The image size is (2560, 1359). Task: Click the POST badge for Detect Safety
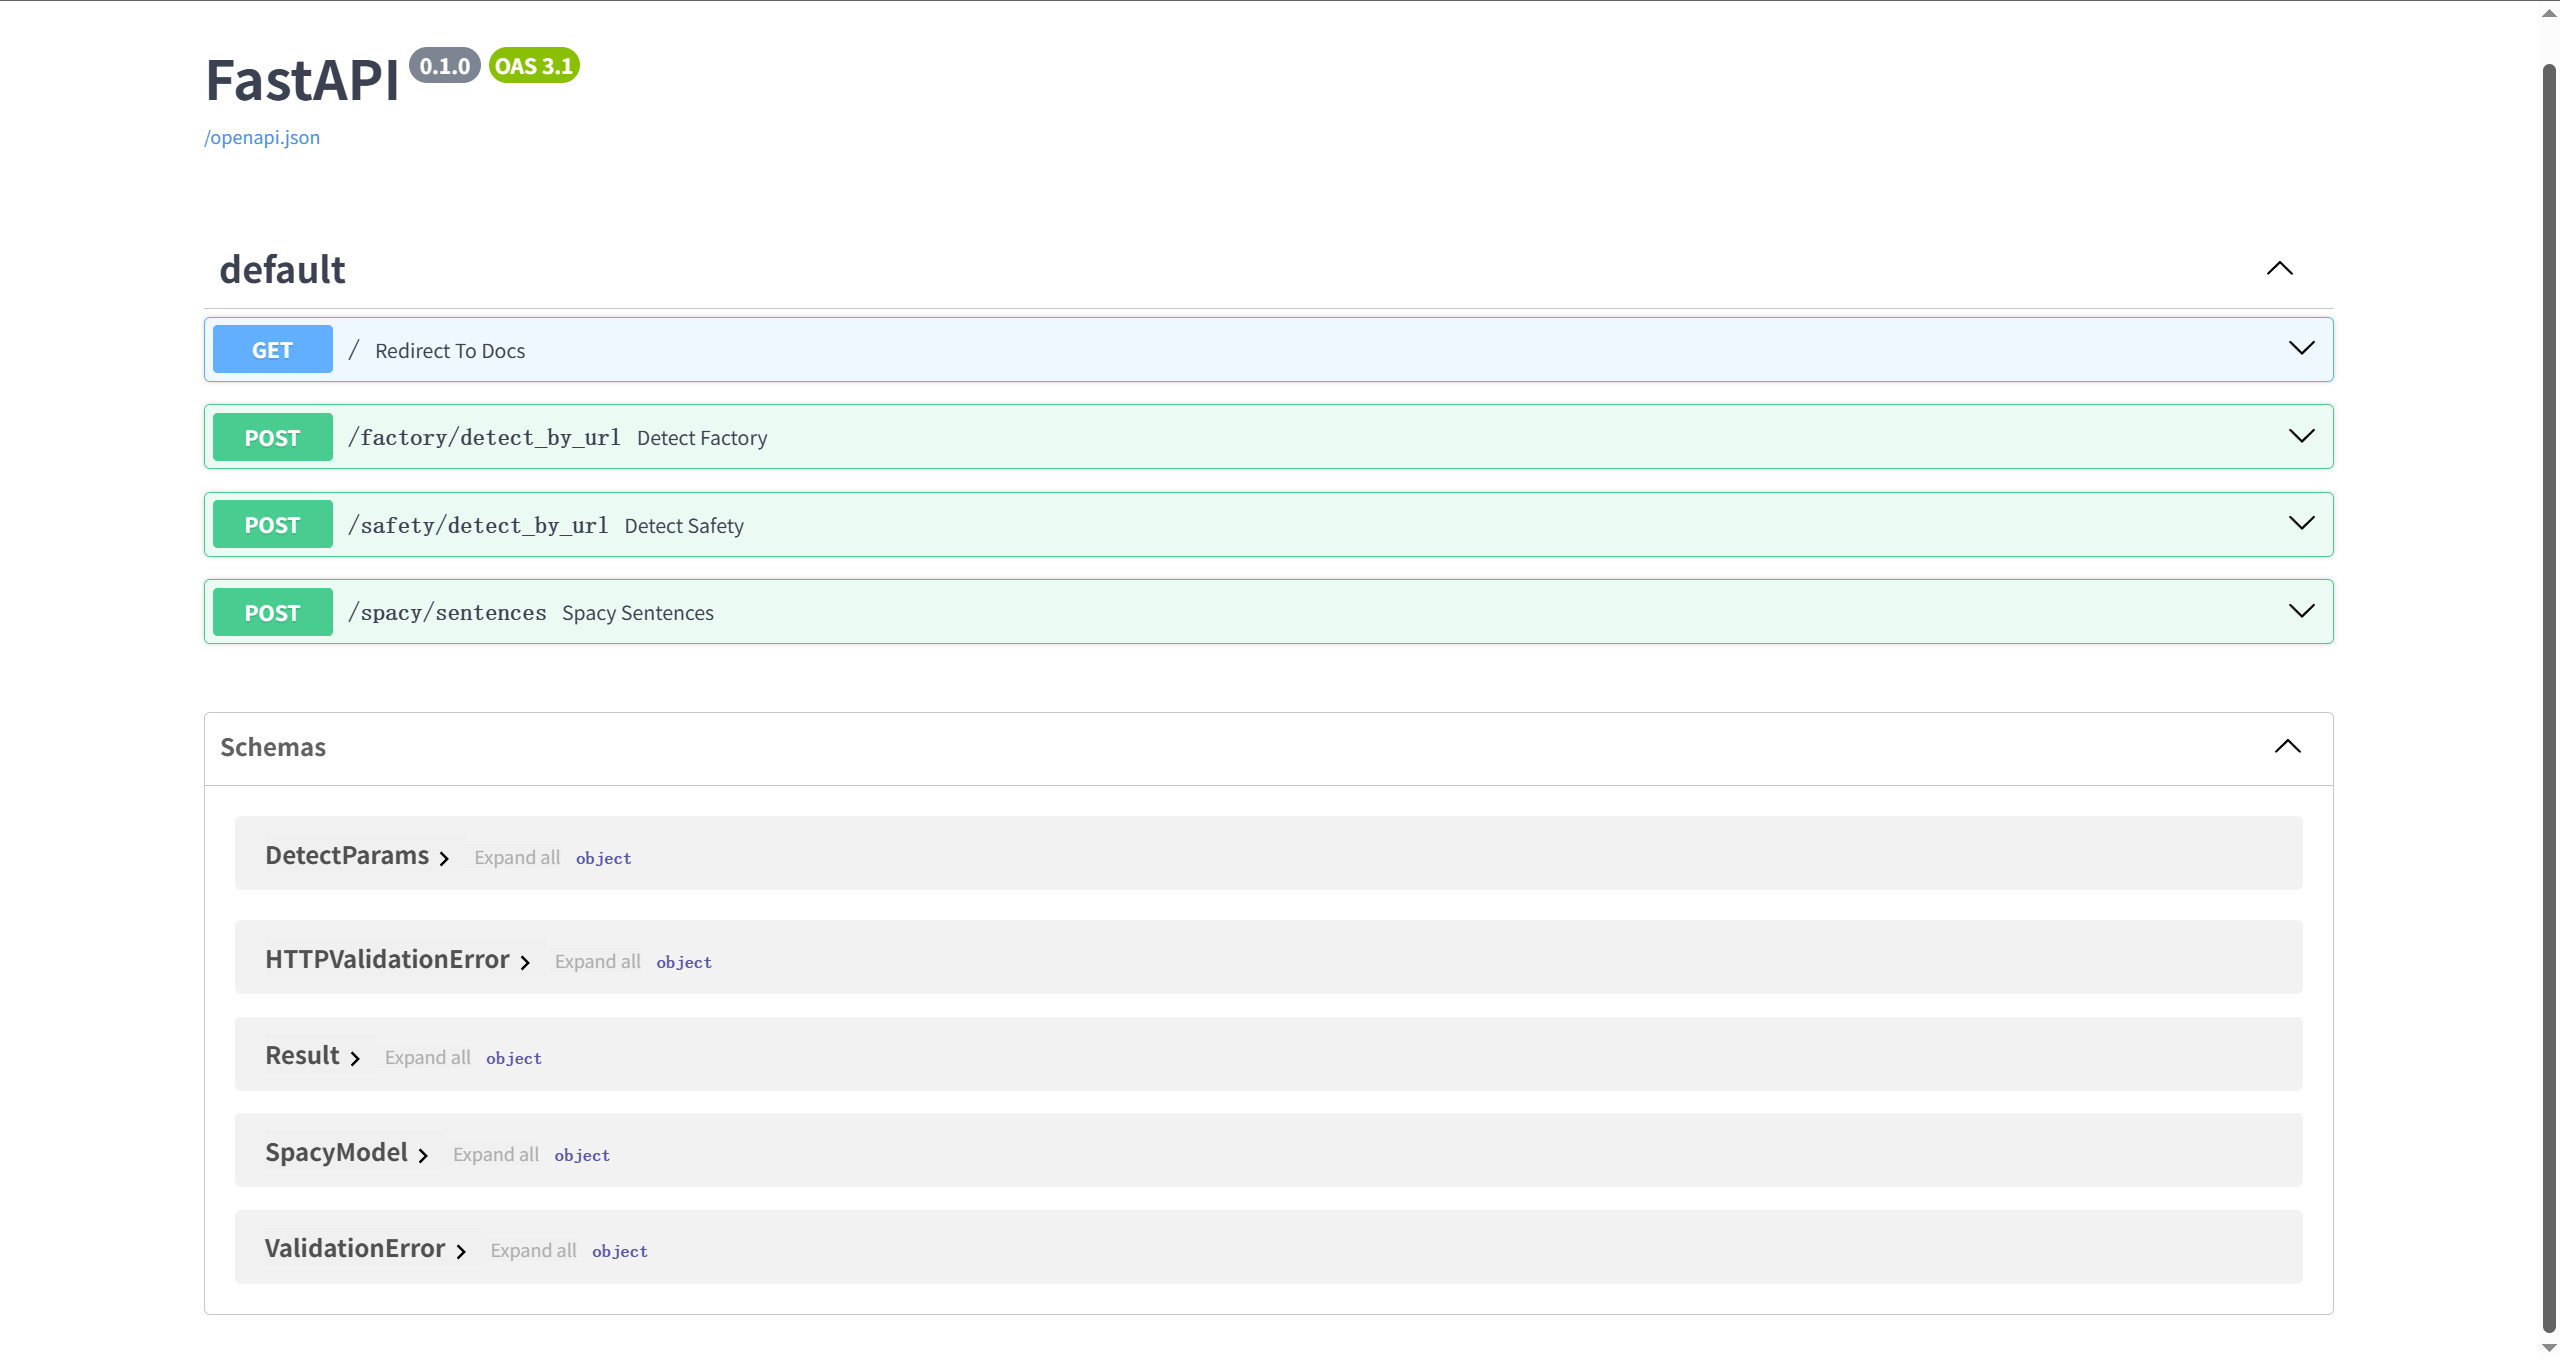[x=272, y=524]
